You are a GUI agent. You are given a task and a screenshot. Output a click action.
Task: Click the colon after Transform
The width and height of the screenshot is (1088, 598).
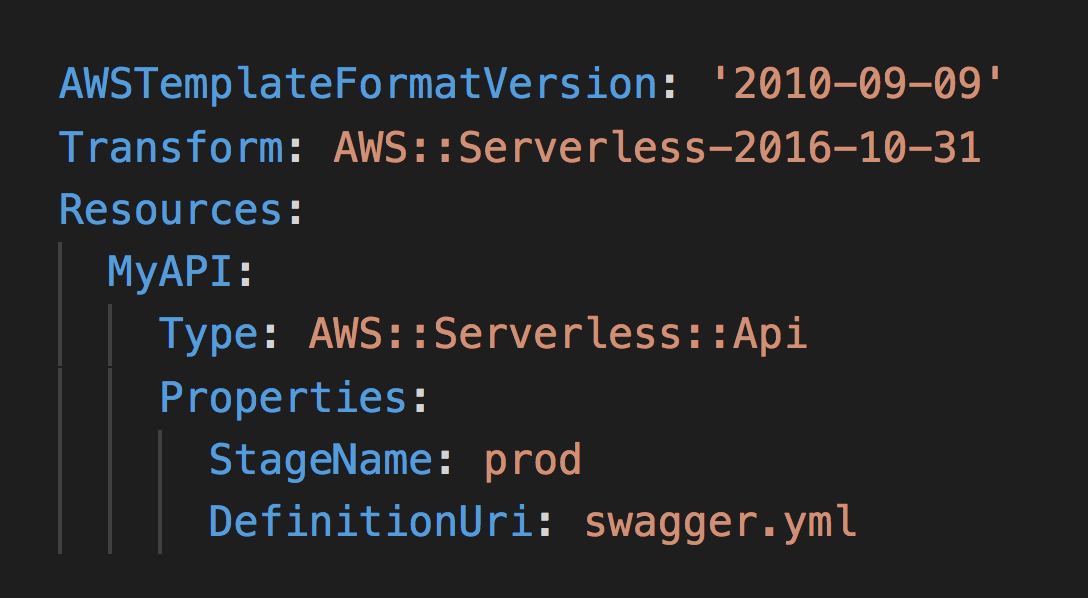pos(295,149)
